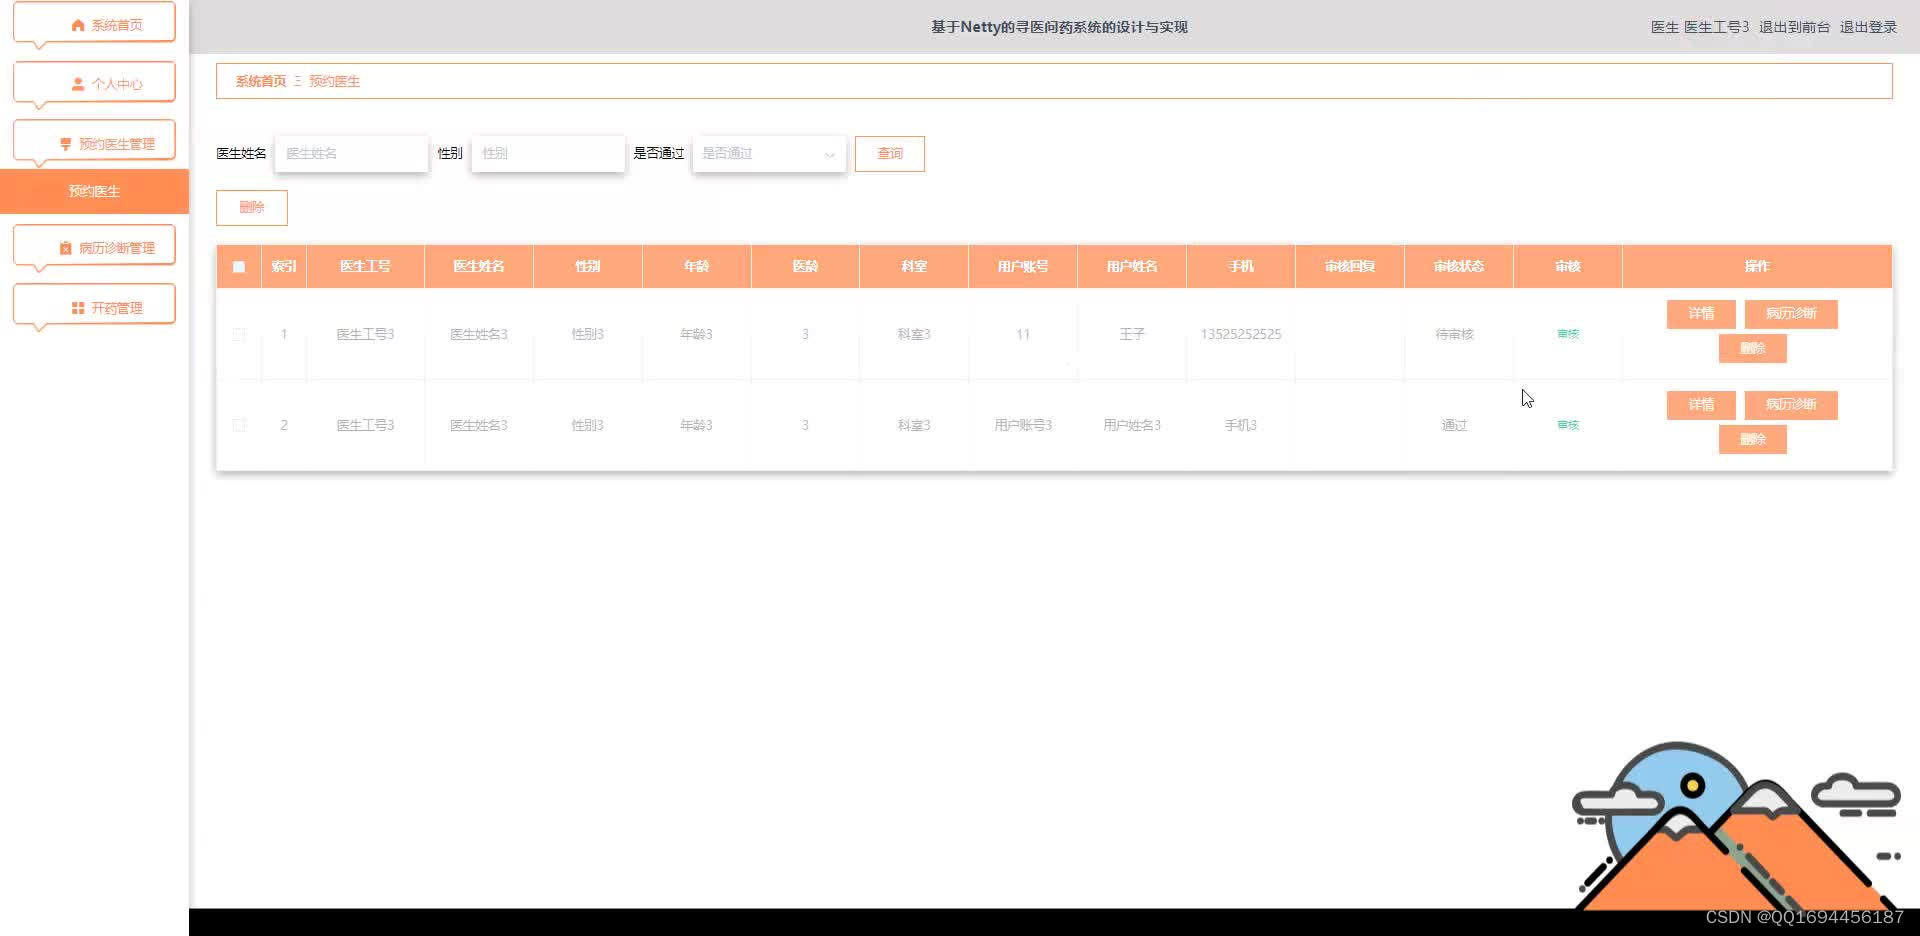Open the 开药管理 sidebar menu
1920x936 pixels.
(x=94, y=307)
